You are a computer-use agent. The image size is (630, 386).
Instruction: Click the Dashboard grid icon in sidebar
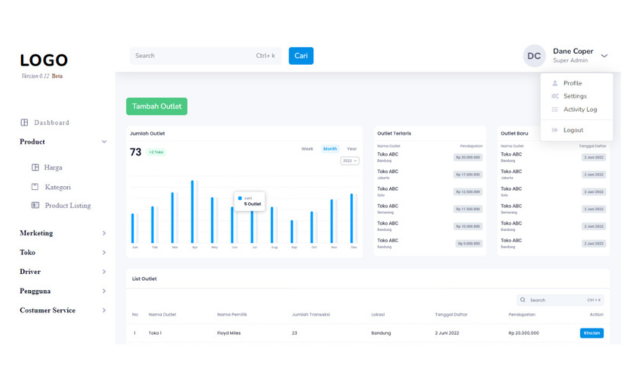point(24,123)
